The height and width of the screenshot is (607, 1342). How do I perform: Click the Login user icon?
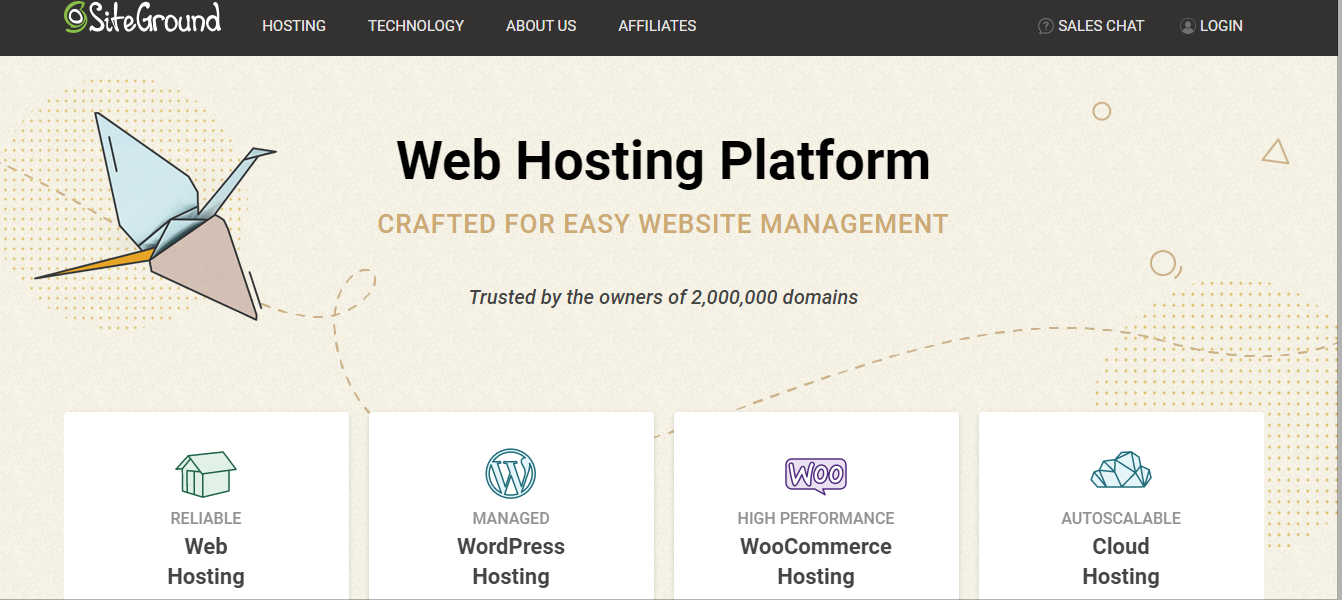(x=1188, y=26)
